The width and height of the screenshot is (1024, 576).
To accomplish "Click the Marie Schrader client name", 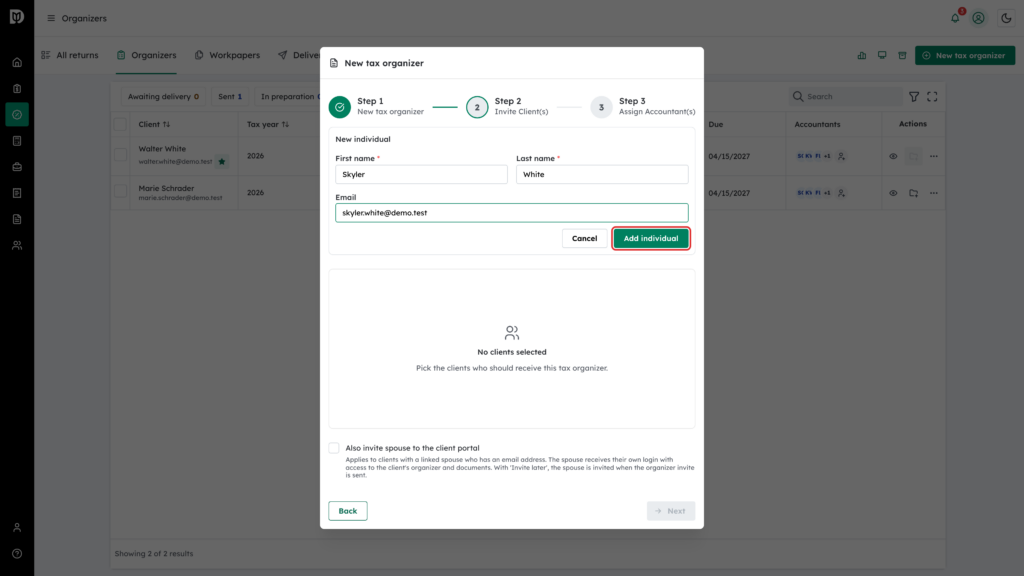I will click(166, 188).
